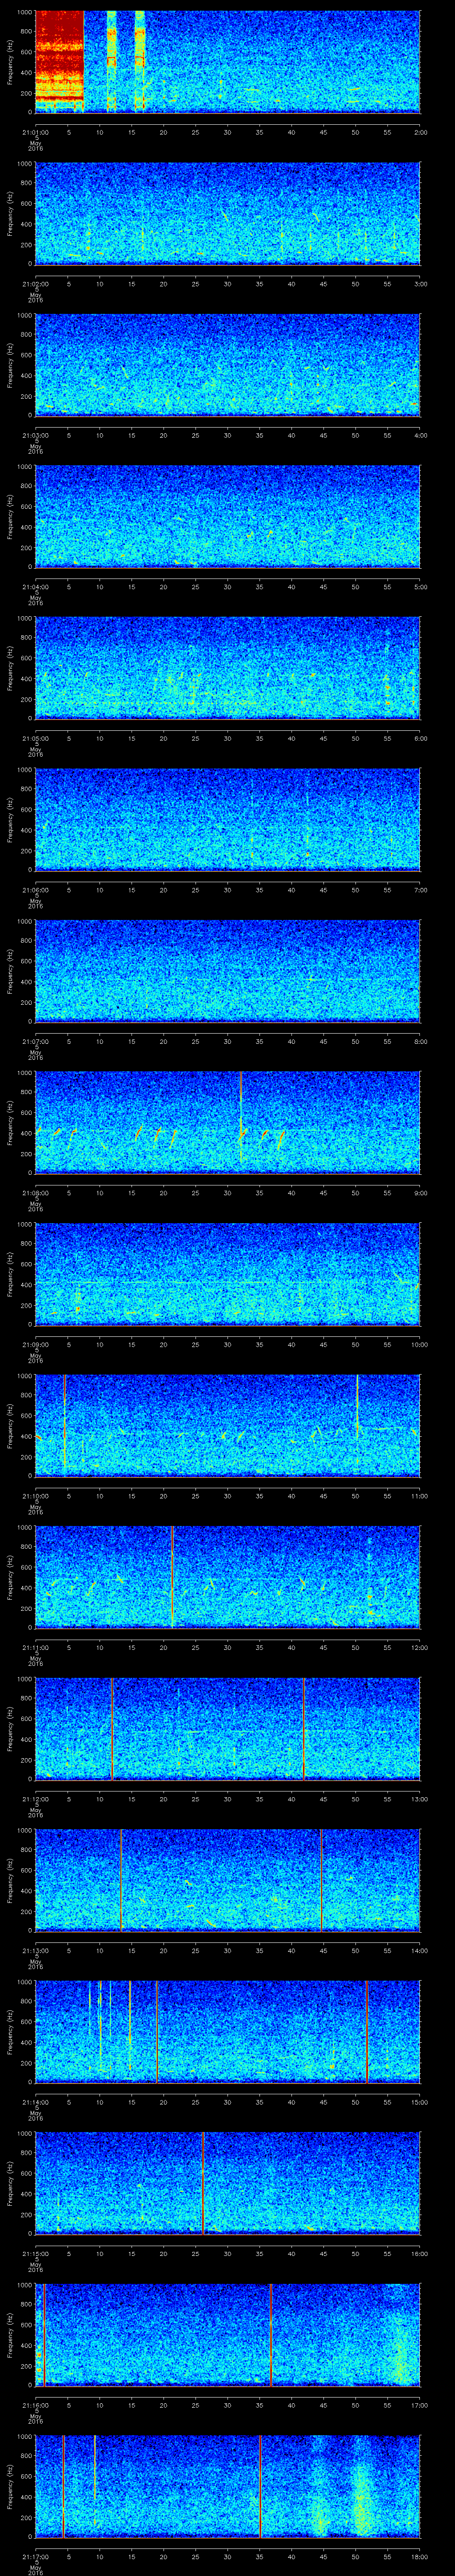Screen dimensions: 455x2576
Task: Click the spectrogram panel starting at 21:07:00
Action: coord(227,971)
